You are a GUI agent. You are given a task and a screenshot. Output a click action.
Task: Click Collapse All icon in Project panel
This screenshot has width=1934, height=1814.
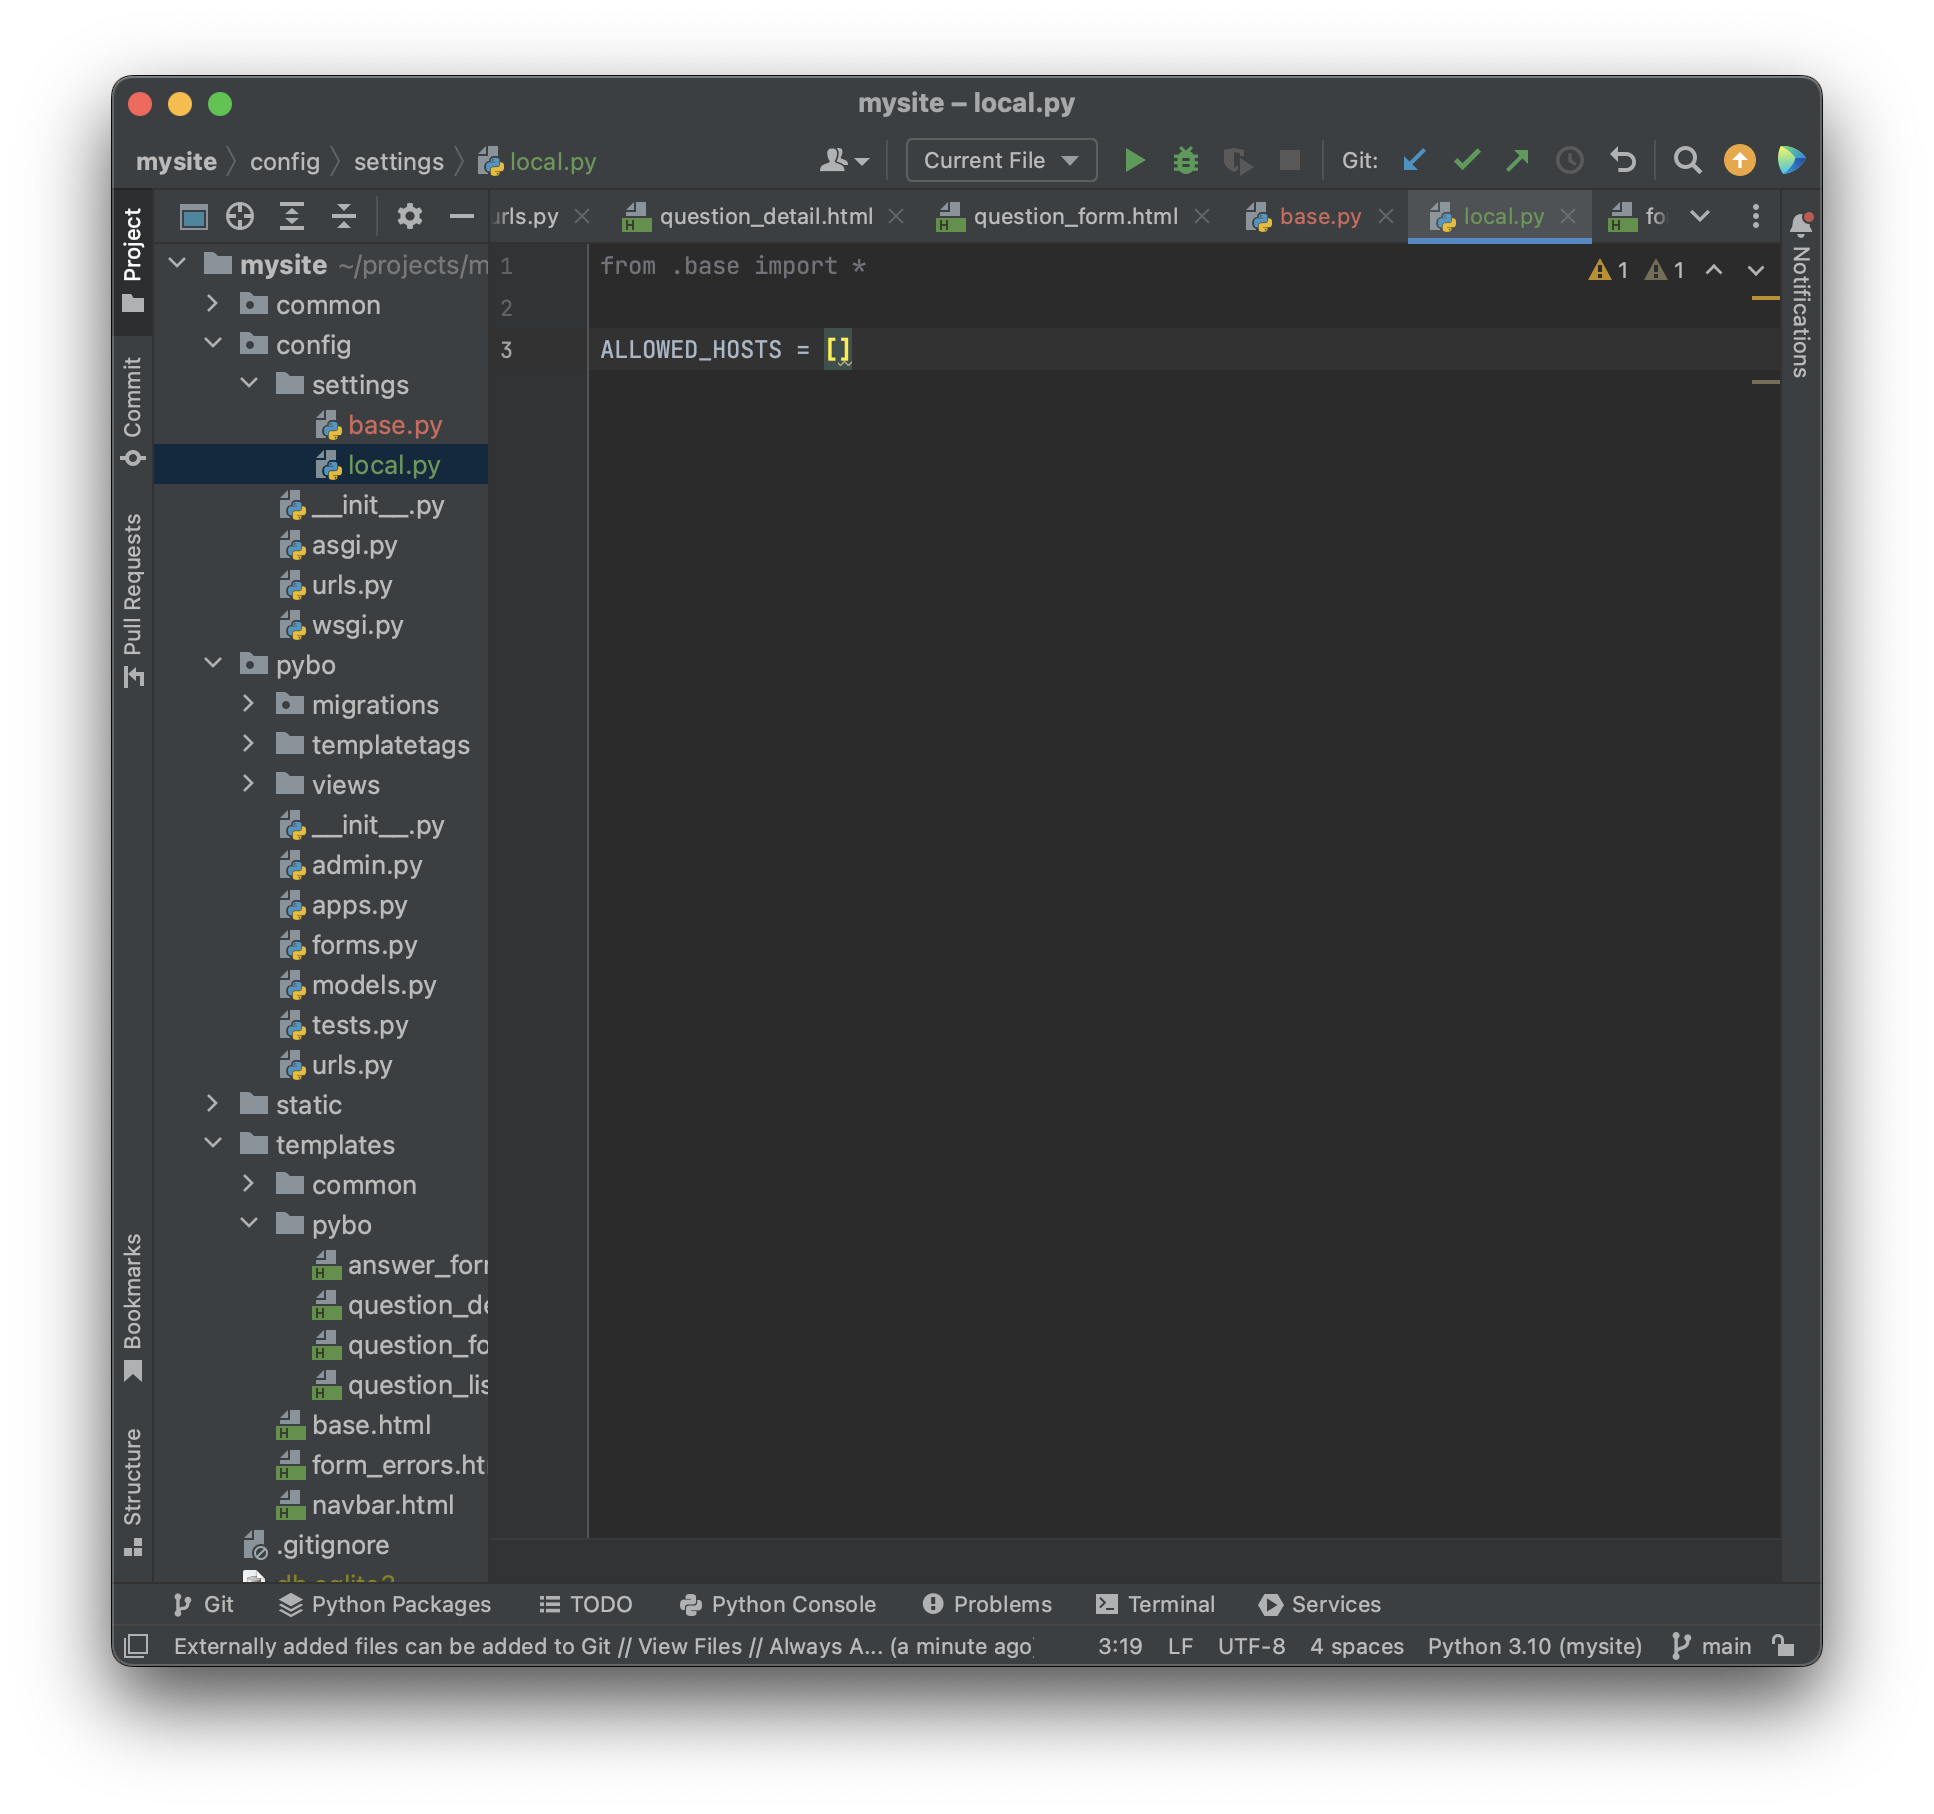343,216
